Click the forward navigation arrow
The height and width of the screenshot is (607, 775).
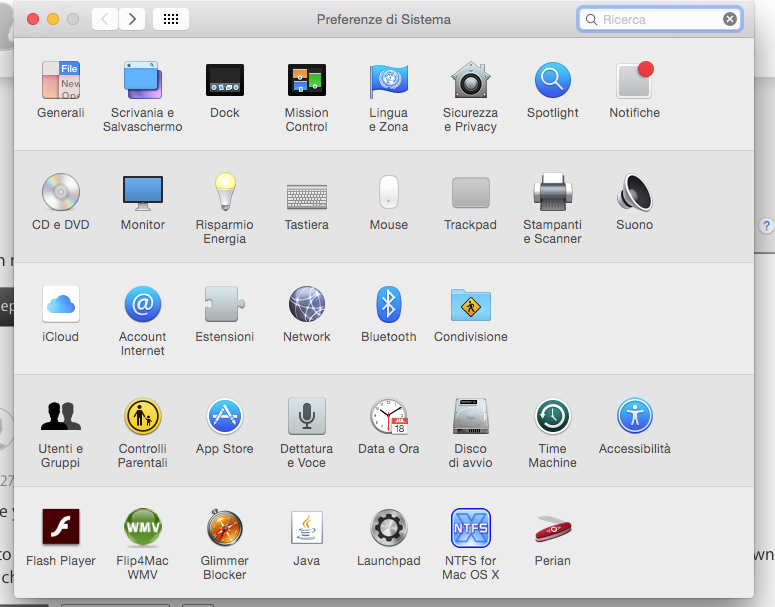click(x=132, y=19)
